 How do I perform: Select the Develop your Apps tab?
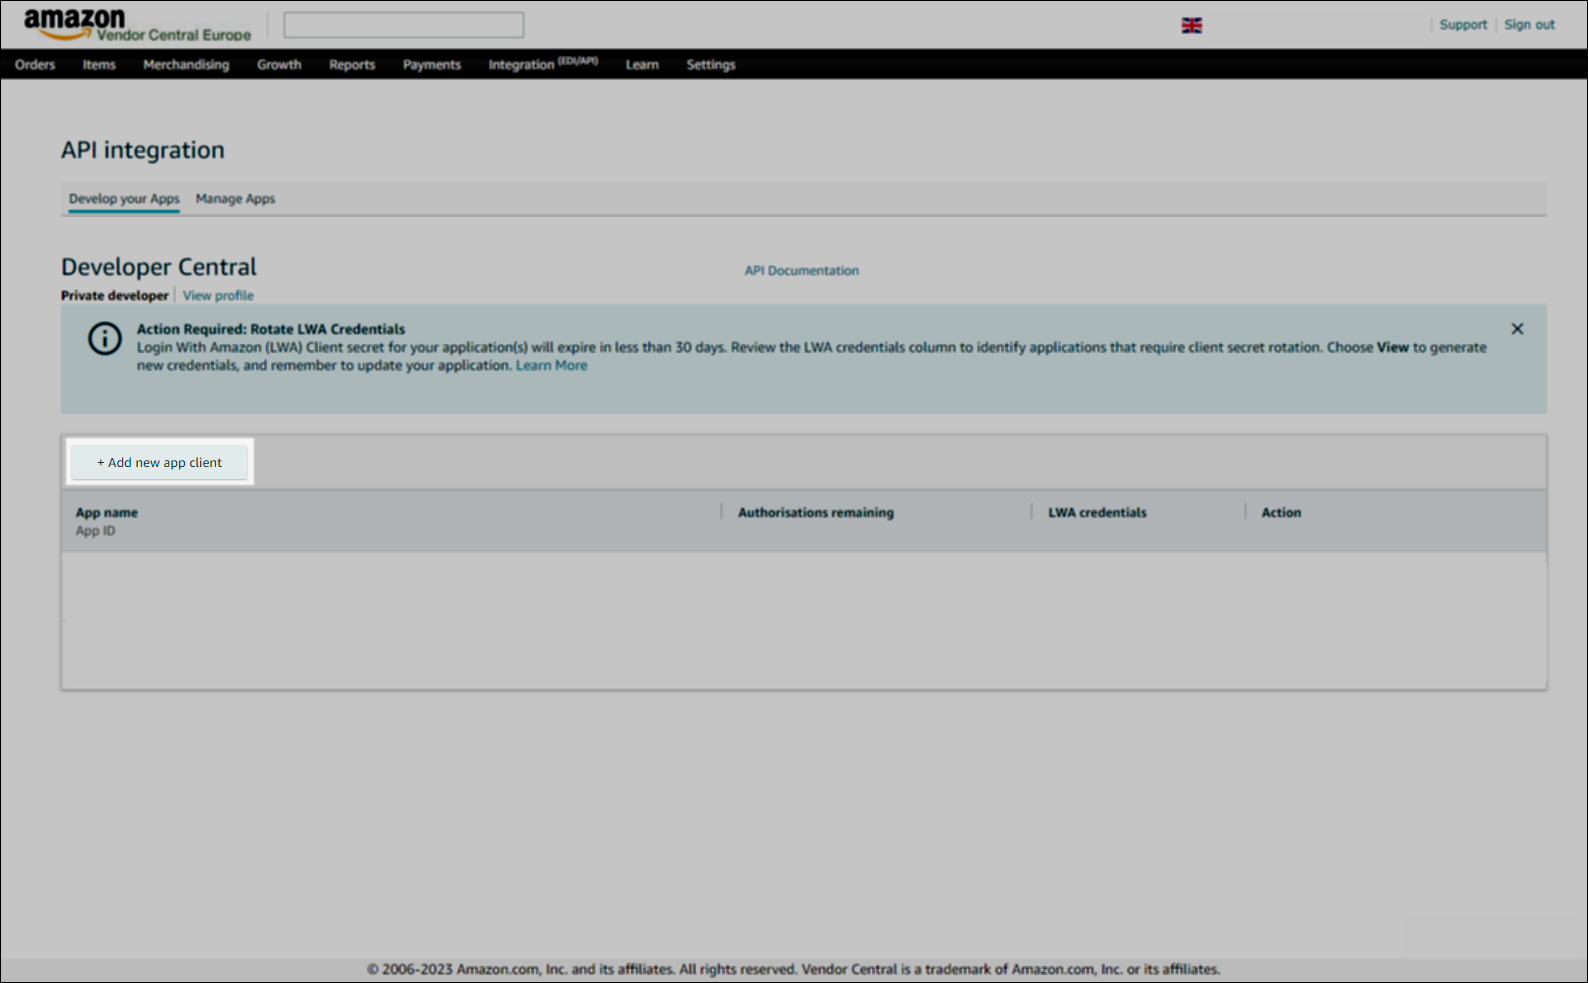click(124, 199)
